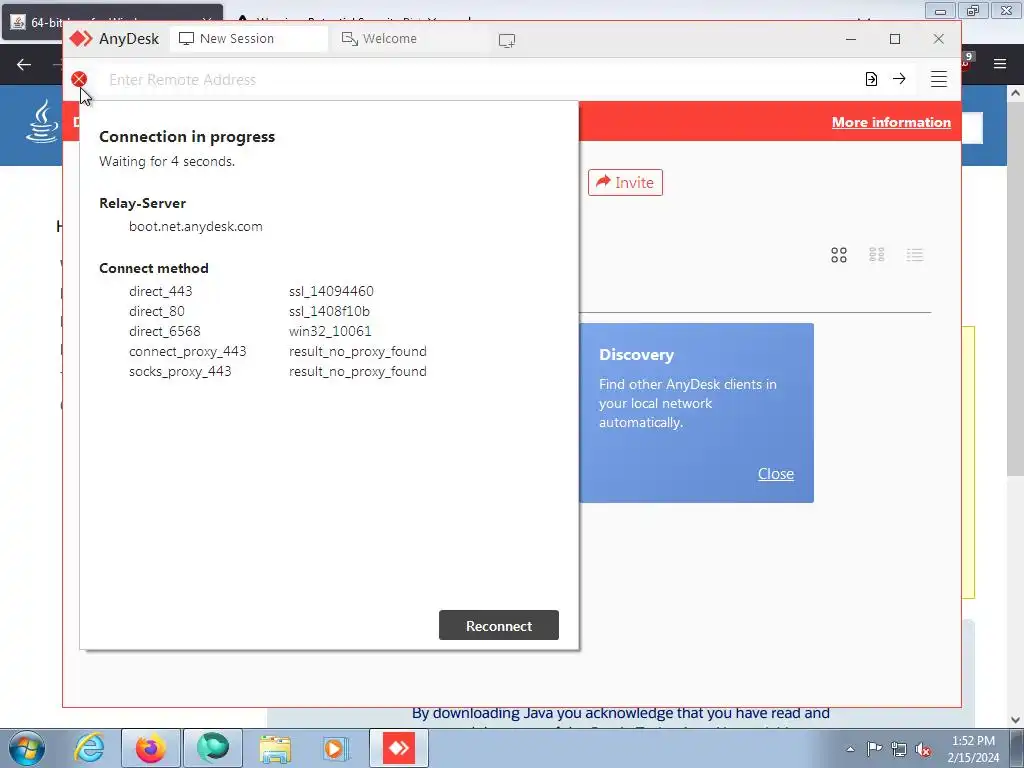Open the media player taskbar icon
Screen dimensions: 1024x768
(x=337, y=749)
